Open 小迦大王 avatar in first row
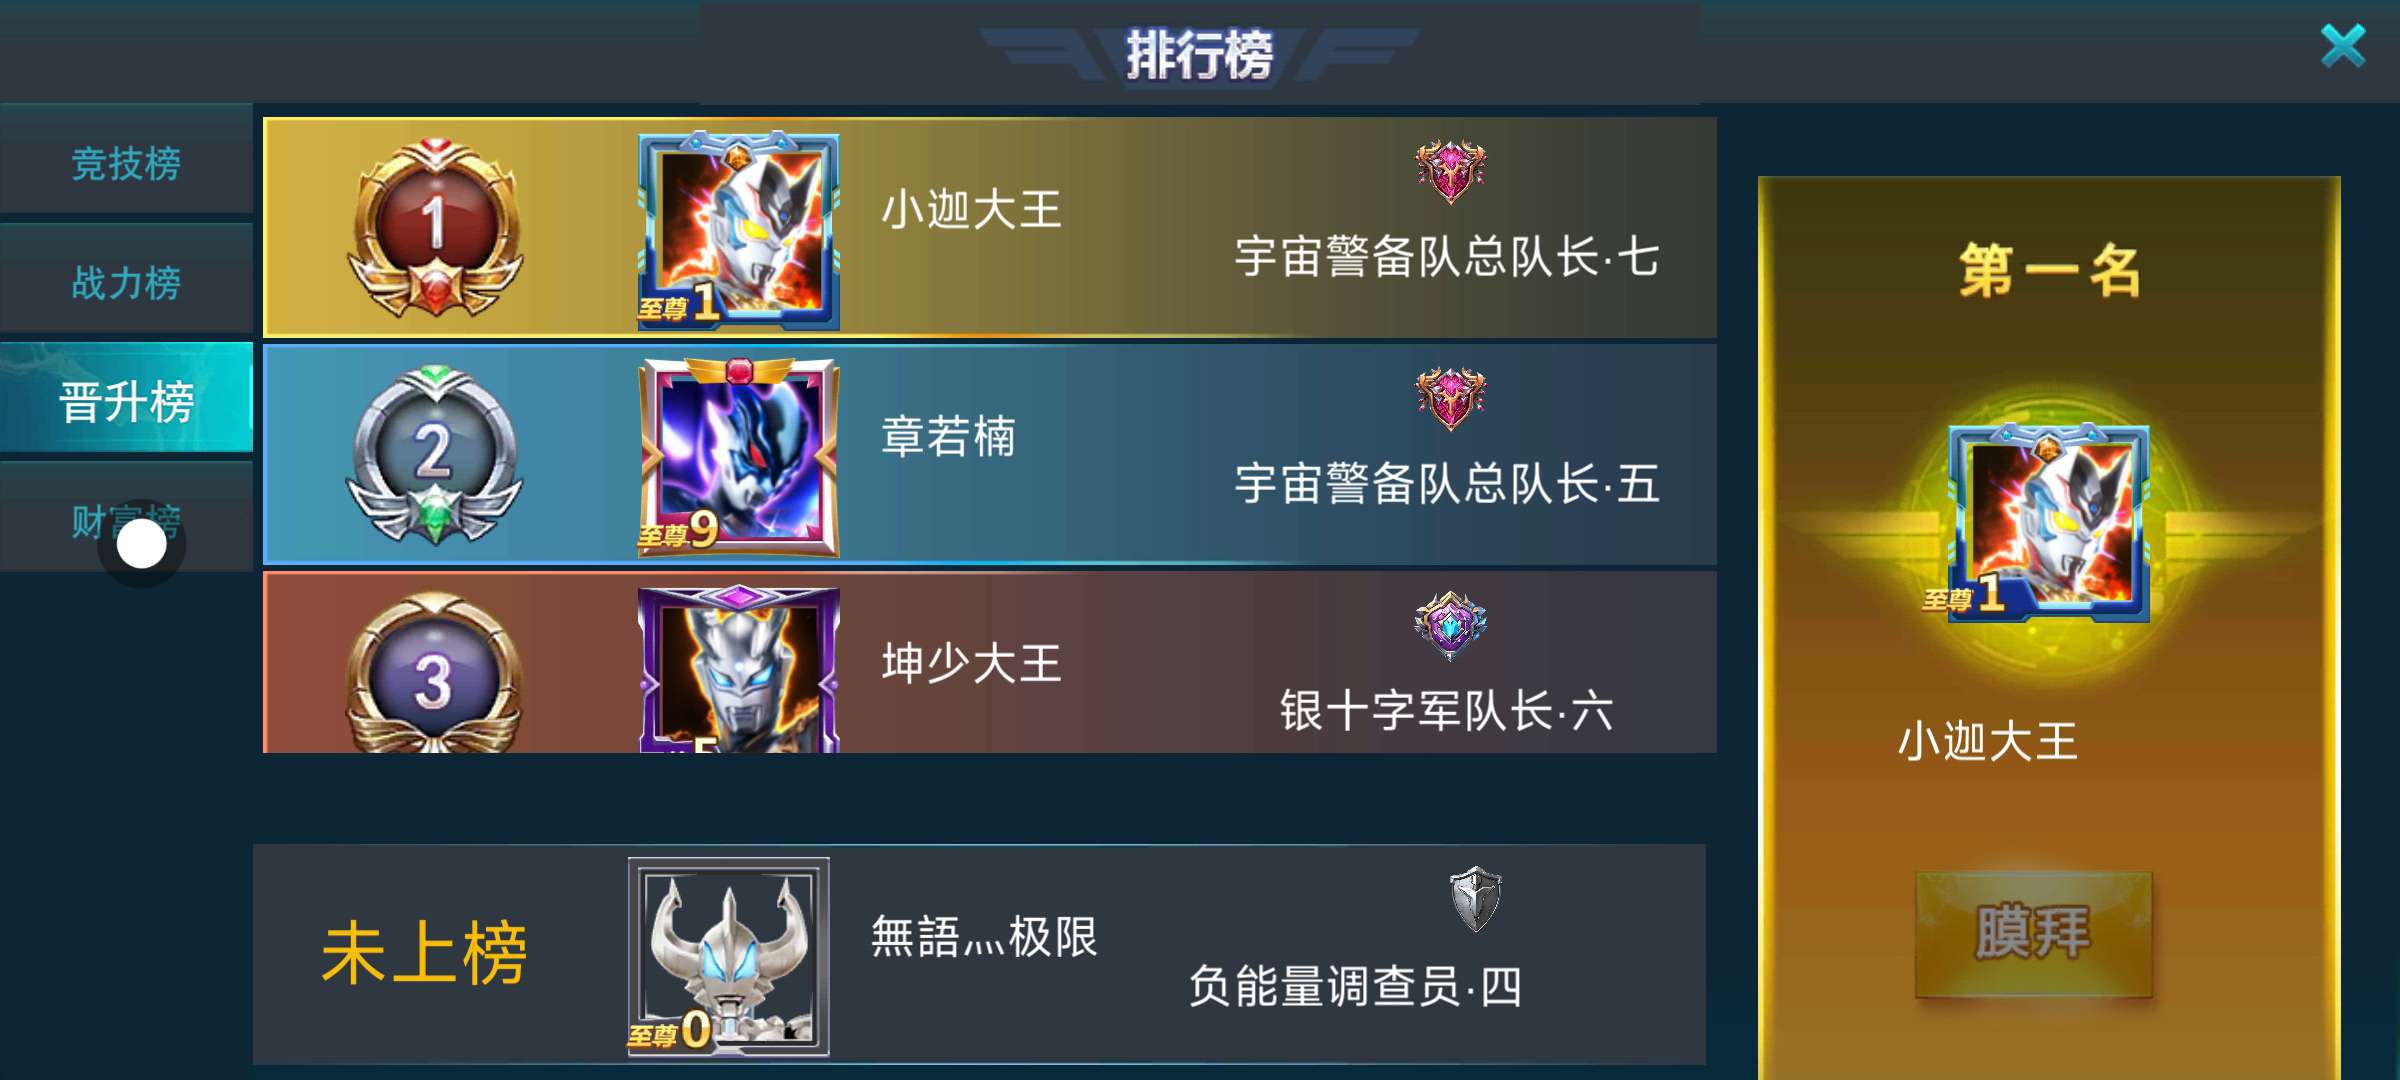The image size is (2400, 1080). tap(738, 229)
